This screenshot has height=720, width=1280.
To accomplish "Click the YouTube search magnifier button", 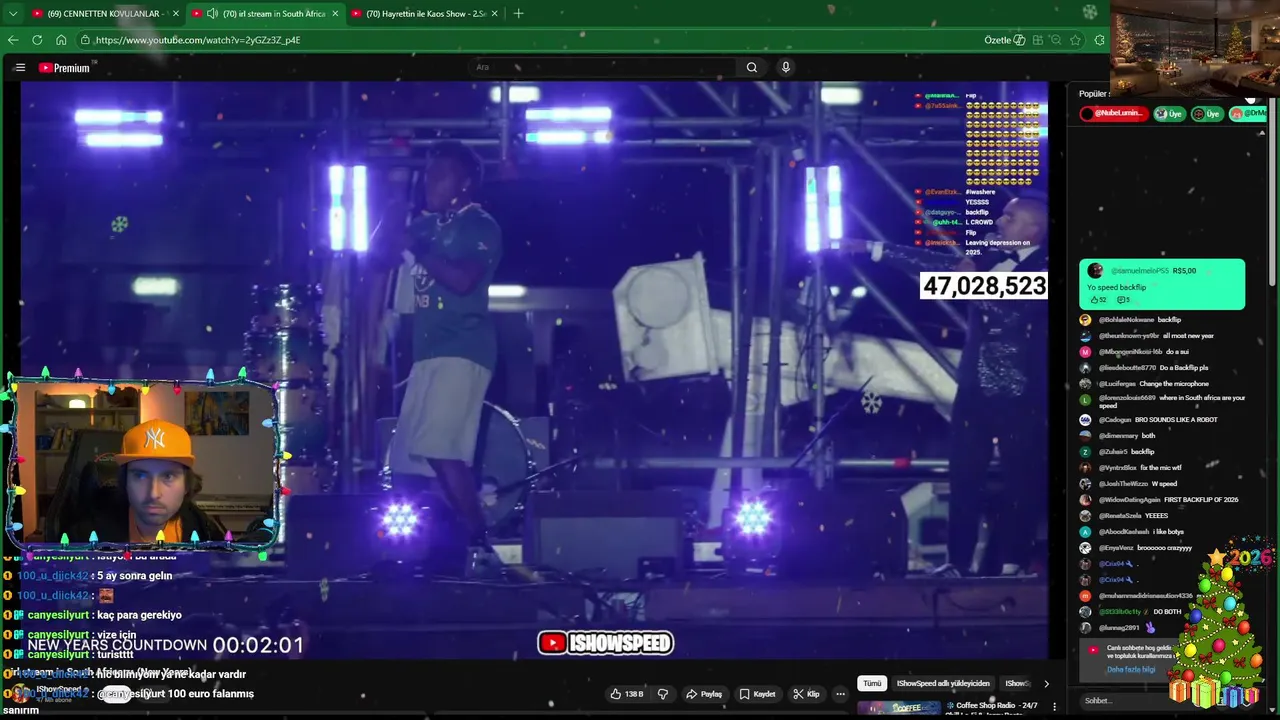I will [x=752, y=67].
